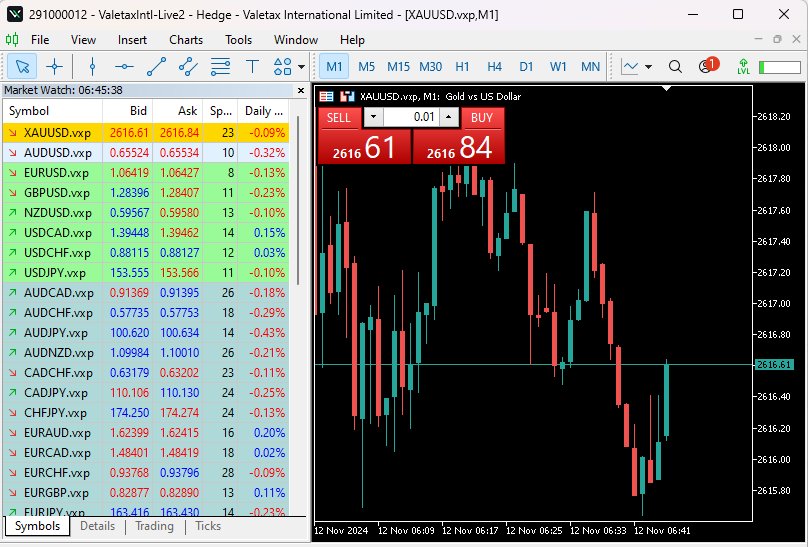The image size is (808, 547).
Task: Sort by the Ask column header
Action: tap(178, 111)
